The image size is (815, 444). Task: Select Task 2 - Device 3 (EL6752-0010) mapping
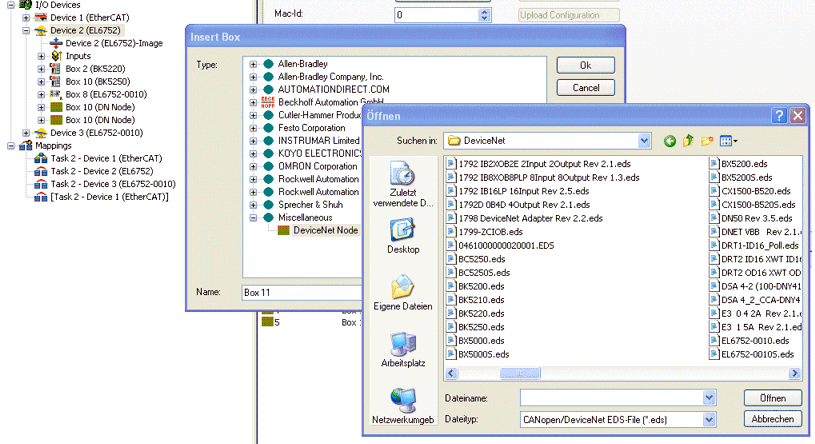coord(113,184)
